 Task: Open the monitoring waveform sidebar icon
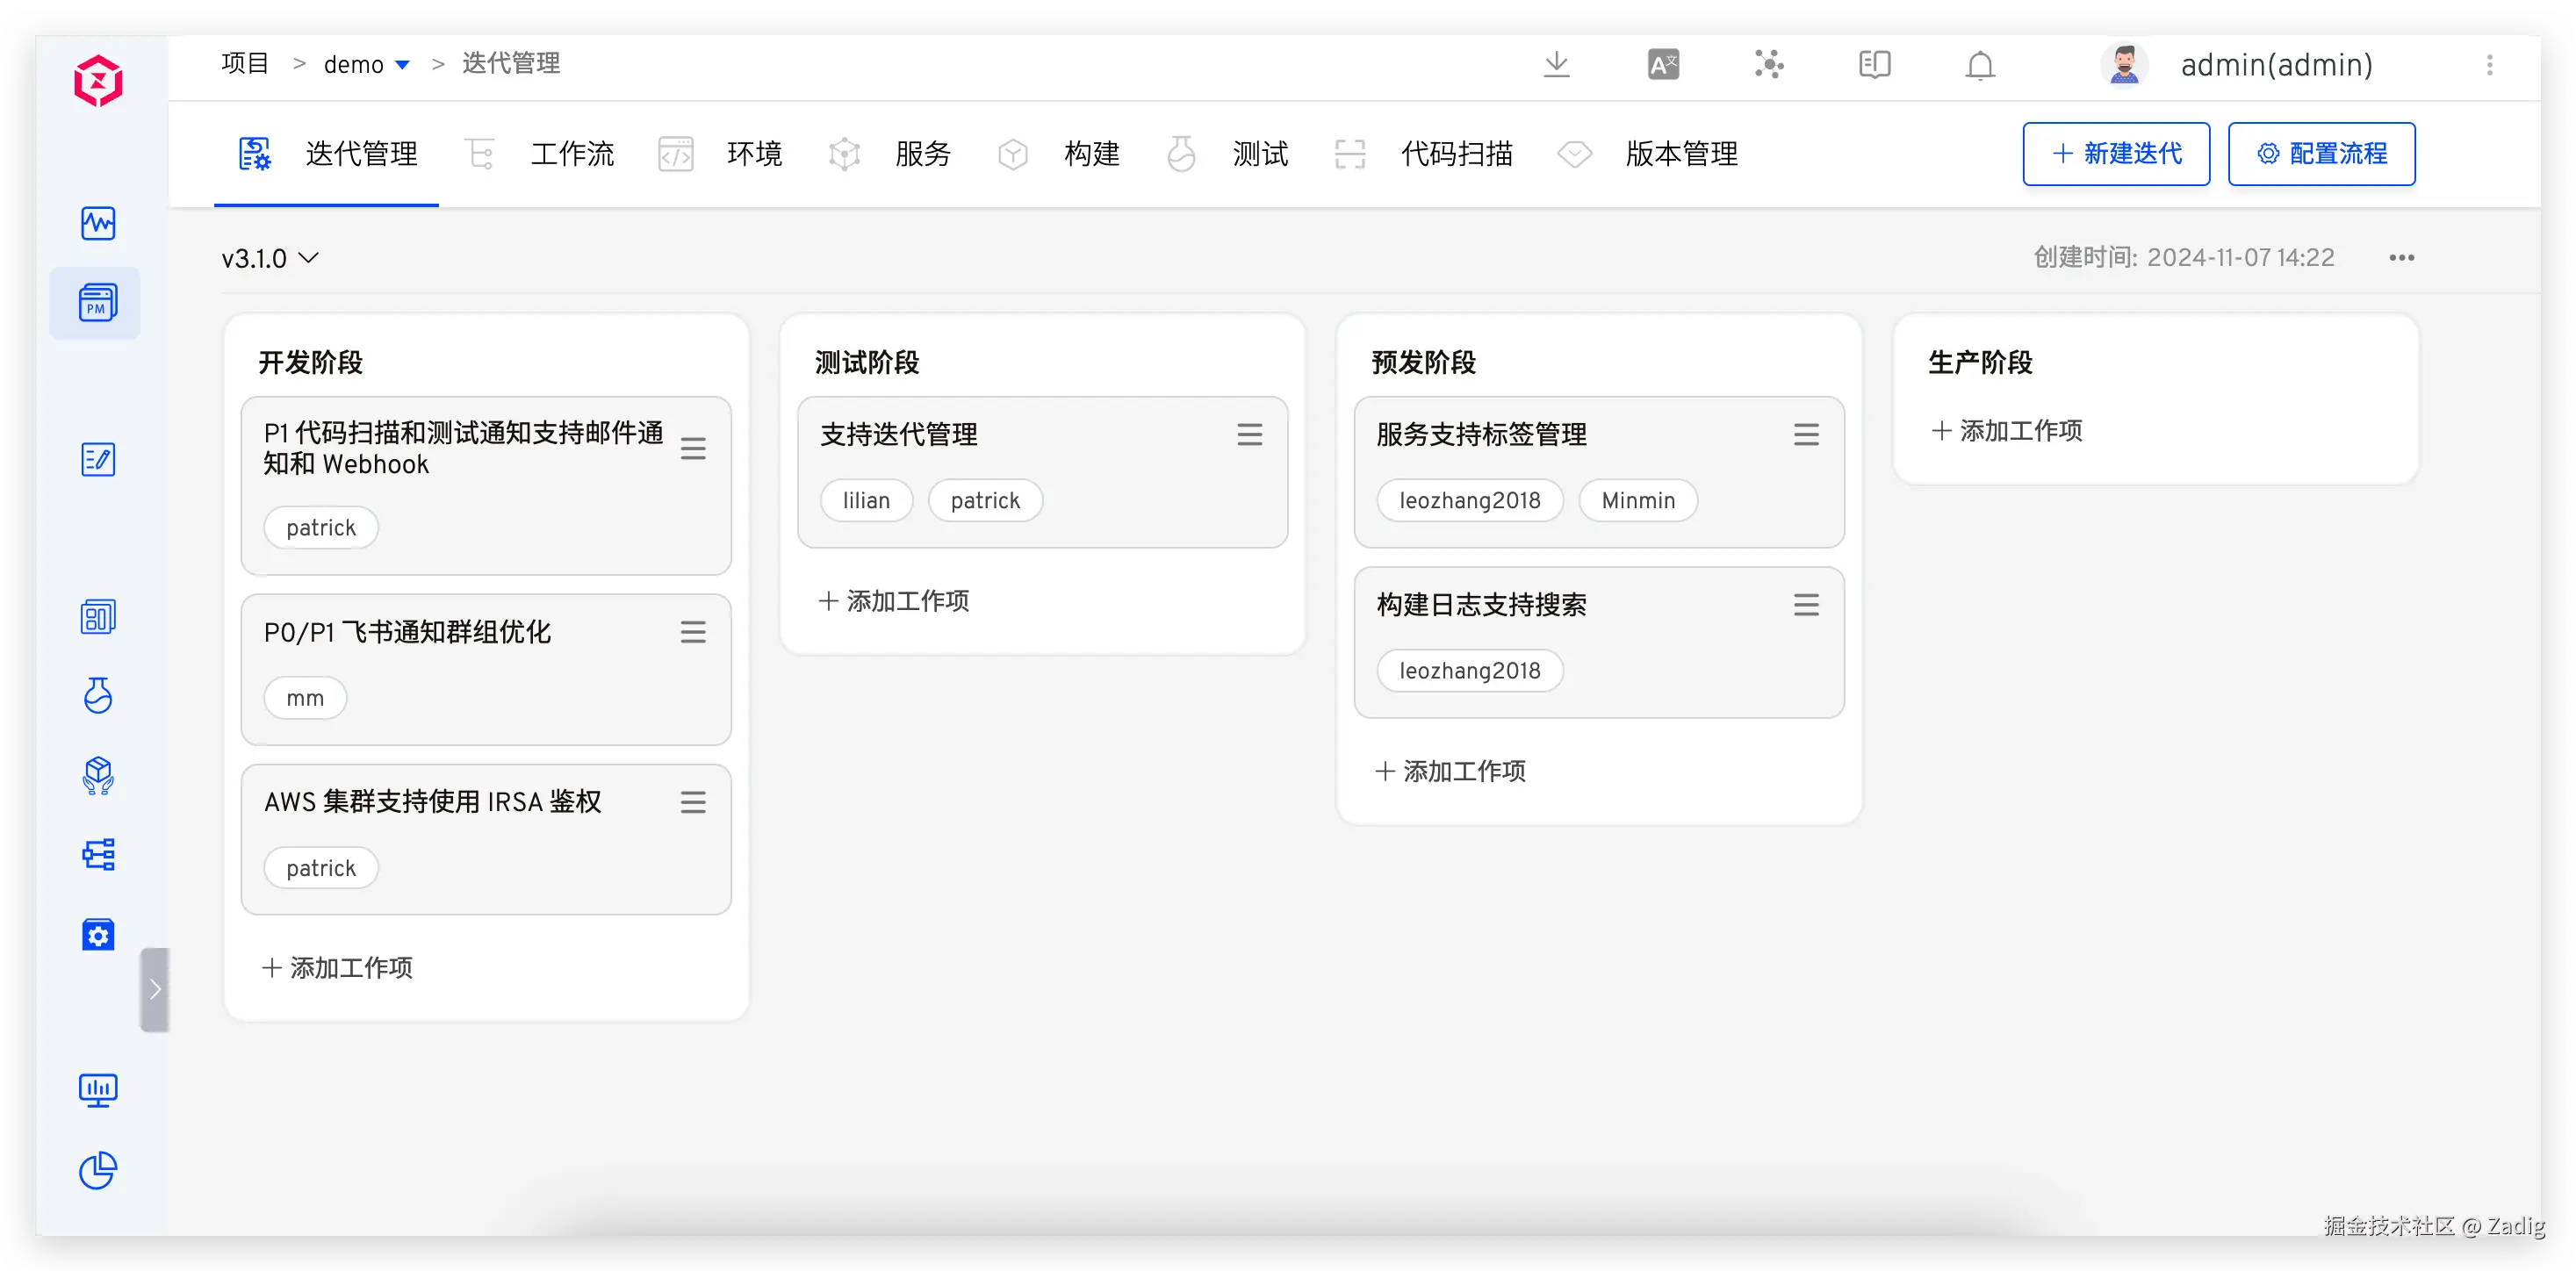[x=98, y=223]
